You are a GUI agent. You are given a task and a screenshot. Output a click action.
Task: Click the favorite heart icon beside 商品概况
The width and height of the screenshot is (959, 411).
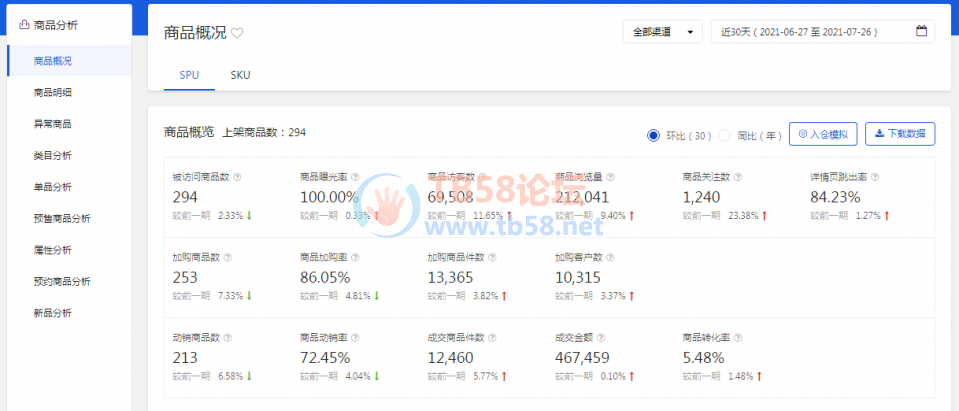coord(237,33)
